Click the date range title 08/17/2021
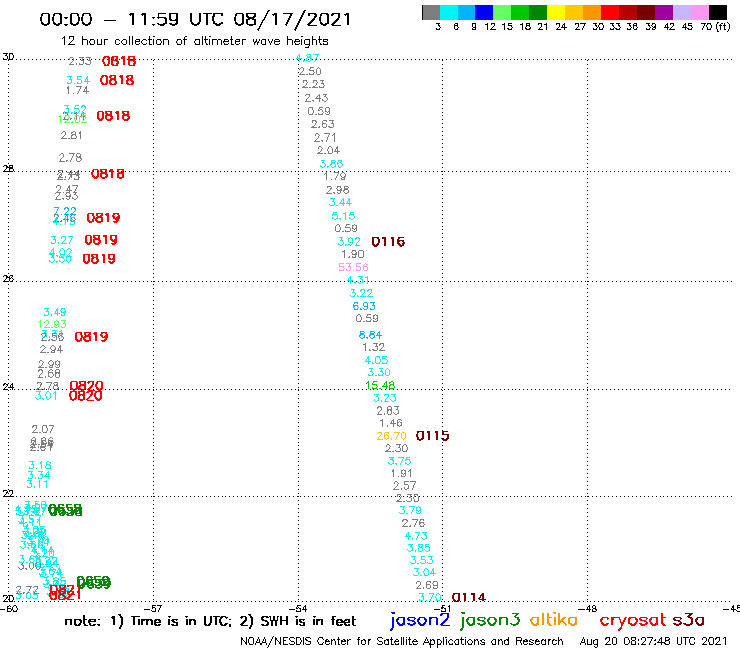 pyautogui.click(x=293, y=20)
